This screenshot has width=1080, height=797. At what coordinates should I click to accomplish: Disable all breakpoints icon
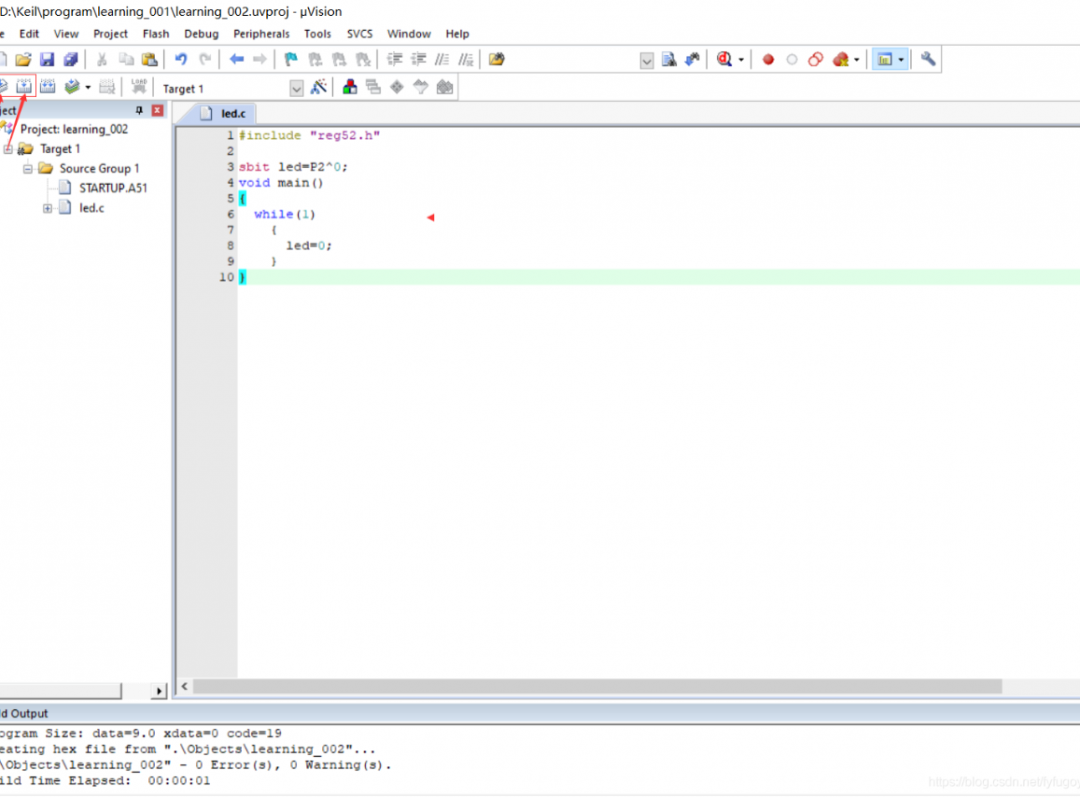pos(816,59)
